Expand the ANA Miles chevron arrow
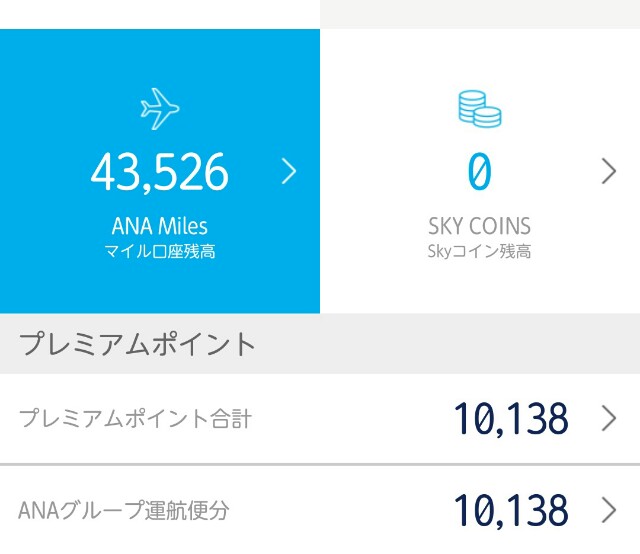Image resolution: width=640 pixels, height=554 pixels. tap(289, 171)
